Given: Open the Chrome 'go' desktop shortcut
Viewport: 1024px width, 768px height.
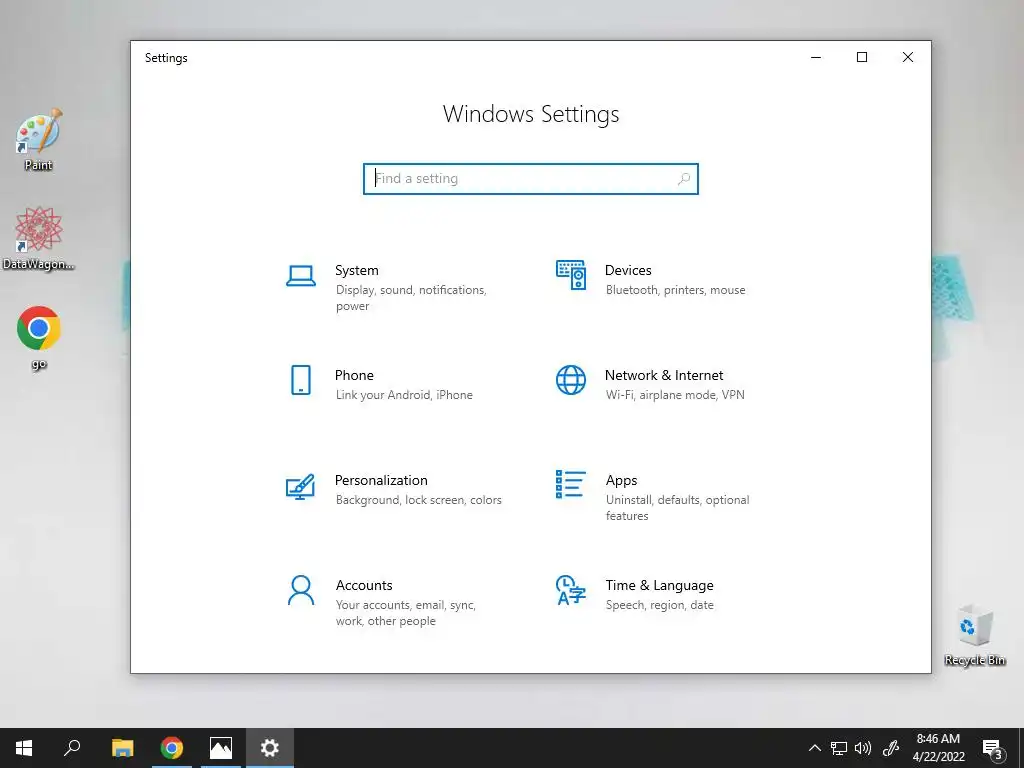Looking at the screenshot, I should coord(39,338).
